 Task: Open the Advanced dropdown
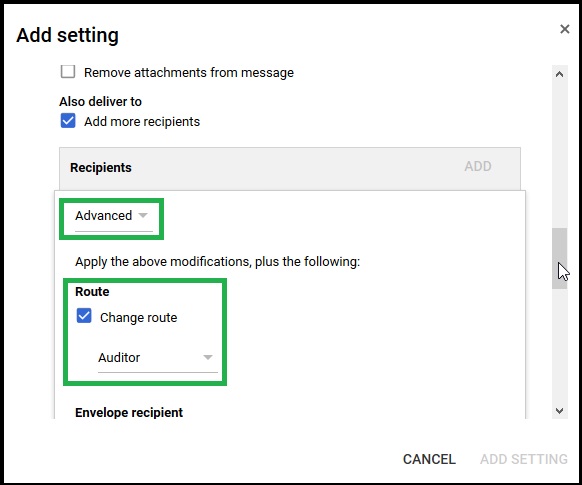pos(114,219)
